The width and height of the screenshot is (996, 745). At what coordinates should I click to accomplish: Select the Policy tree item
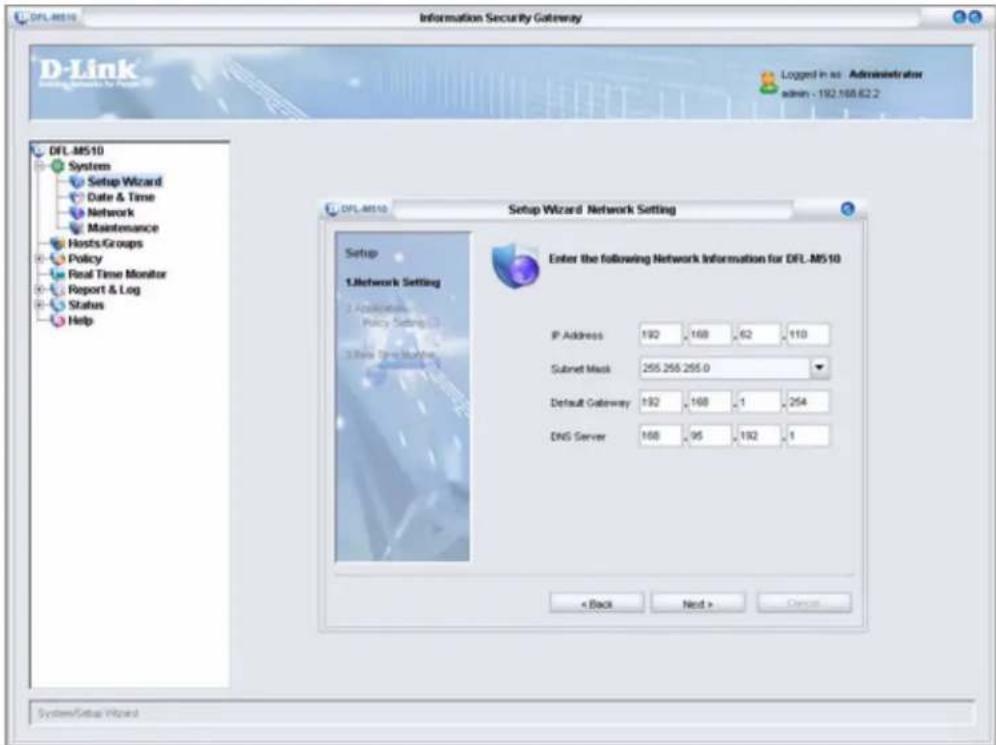pyautogui.click(x=85, y=258)
